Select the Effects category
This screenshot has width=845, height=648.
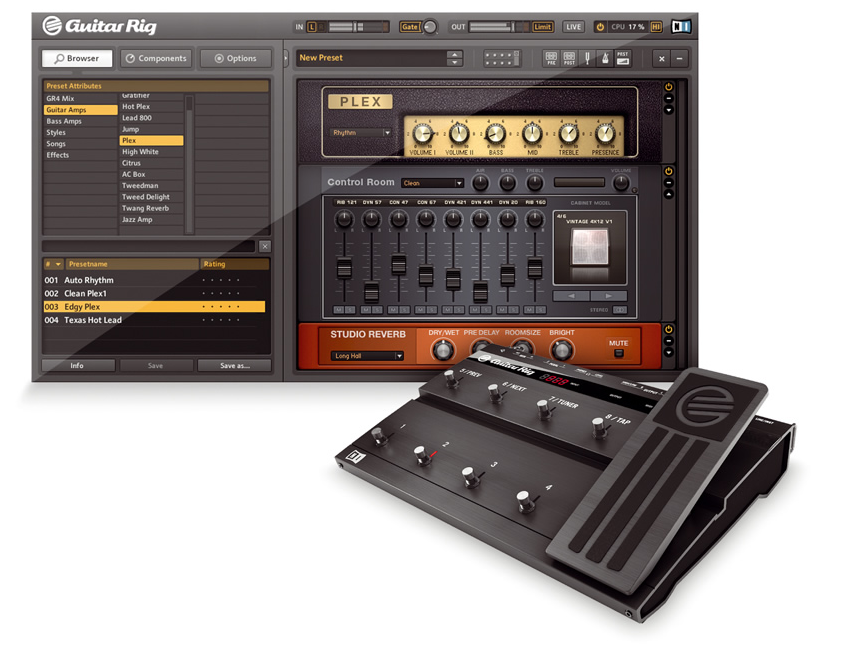coord(80,155)
